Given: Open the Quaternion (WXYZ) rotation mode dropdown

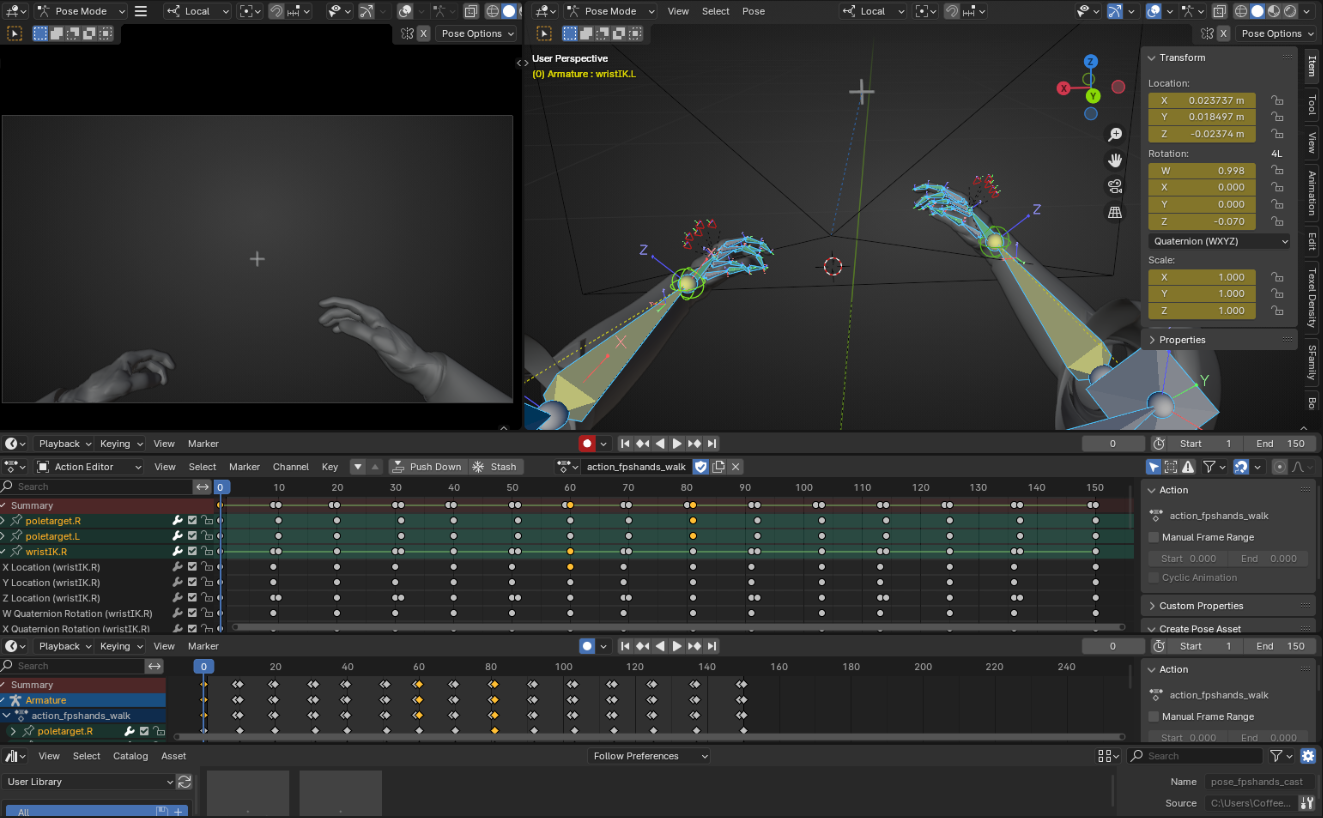Looking at the screenshot, I should pyautogui.click(x=1220, y=241).
